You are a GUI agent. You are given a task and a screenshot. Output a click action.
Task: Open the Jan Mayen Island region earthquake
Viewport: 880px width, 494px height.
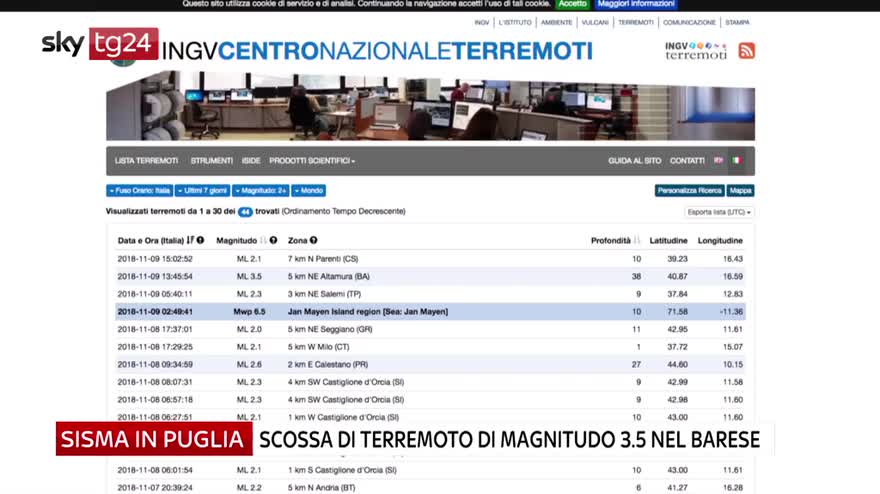point(367,311)
